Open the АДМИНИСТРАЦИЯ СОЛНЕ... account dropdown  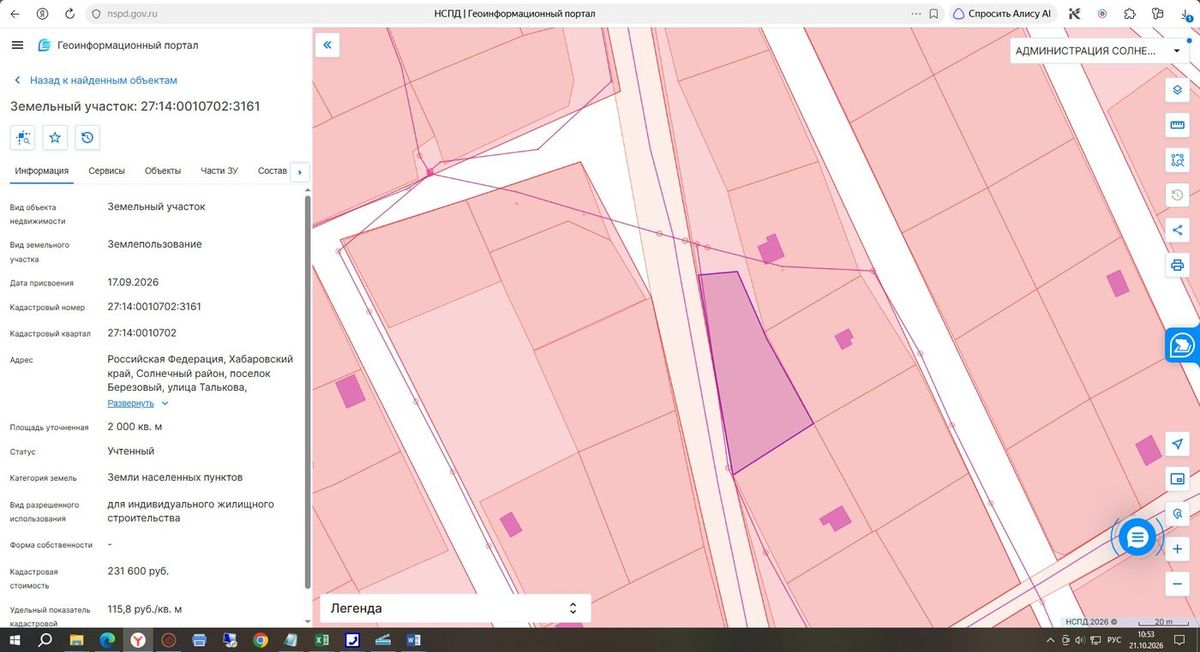(1098, 51)
